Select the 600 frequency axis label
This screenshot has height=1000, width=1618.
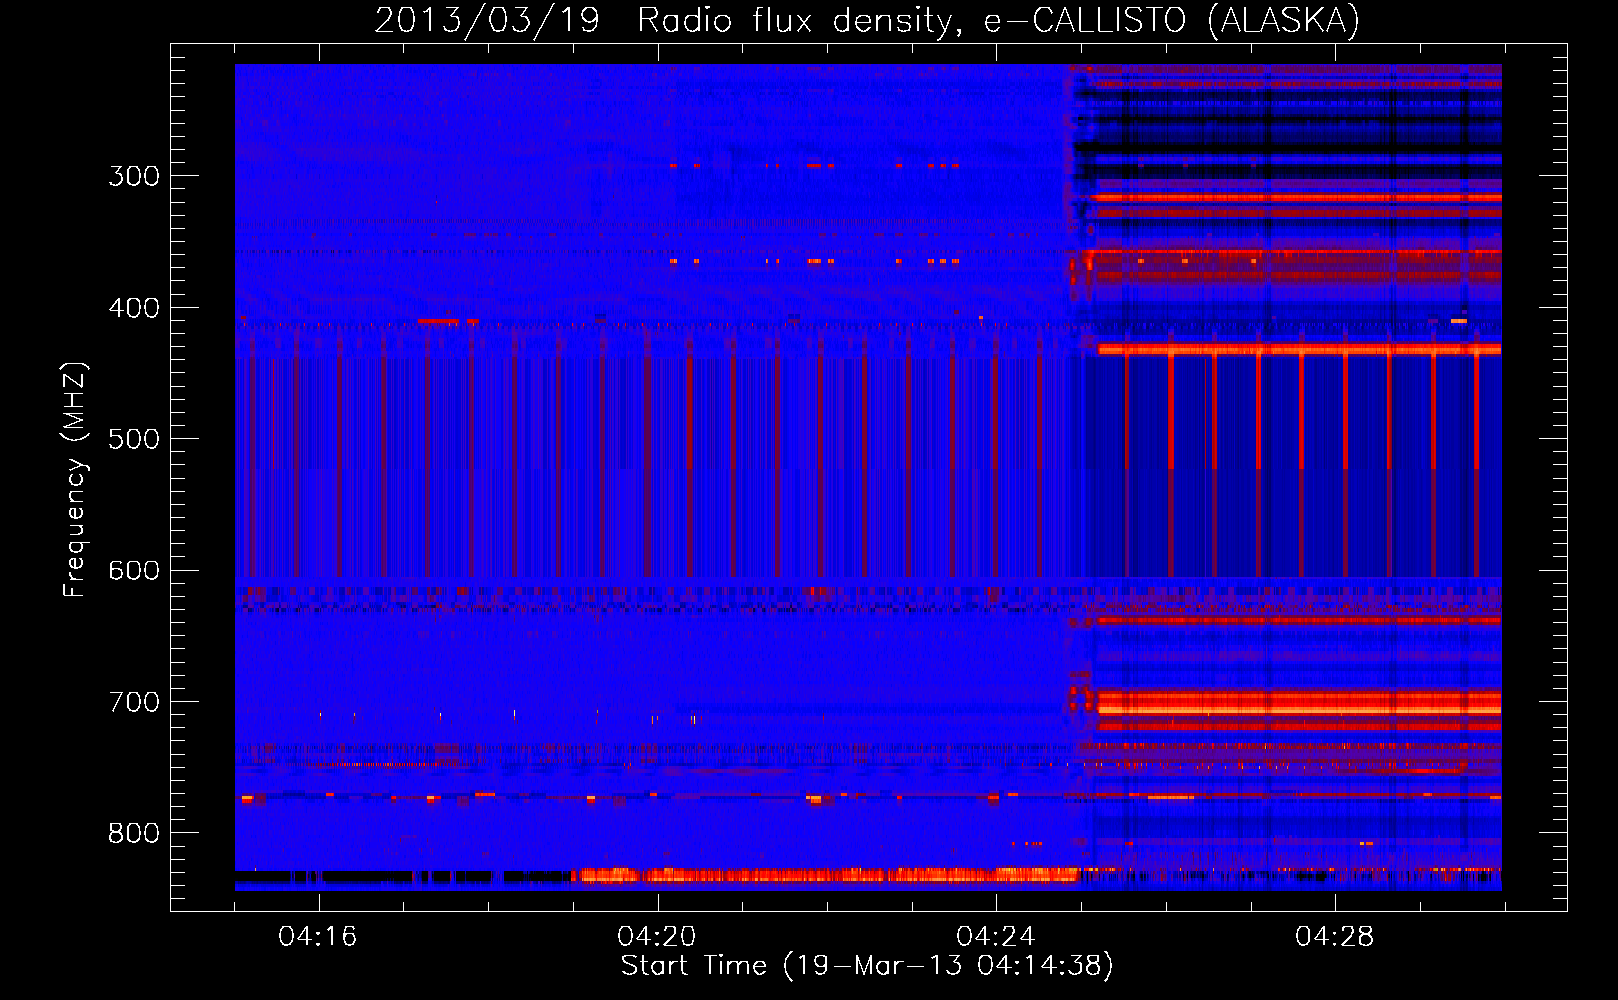134,571
